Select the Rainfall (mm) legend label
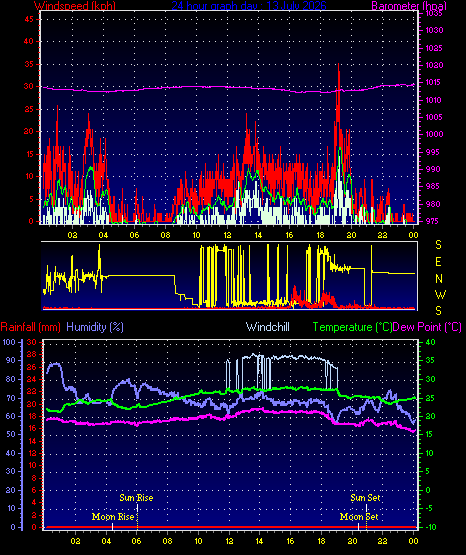Viewport: 466px width, 555px height. pyautogui.click(x=30, y=327)
